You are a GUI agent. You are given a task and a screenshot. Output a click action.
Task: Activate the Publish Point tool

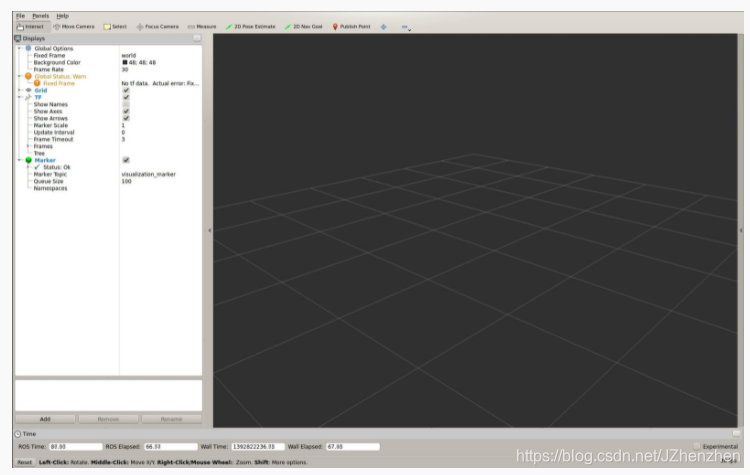[x=351, y=27]
